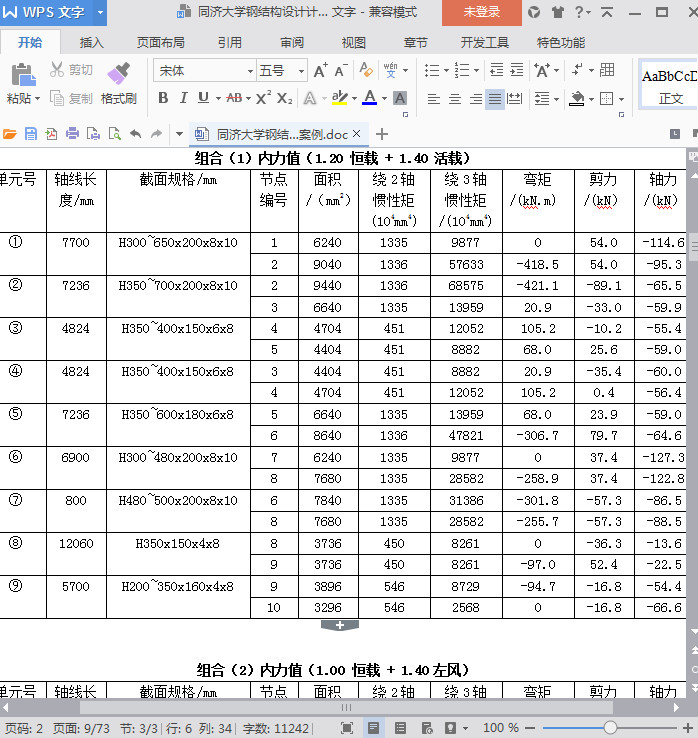Toggle italic formatting
Image resolution: width=698 pixels, height=738 pixels.
[183, 98]
